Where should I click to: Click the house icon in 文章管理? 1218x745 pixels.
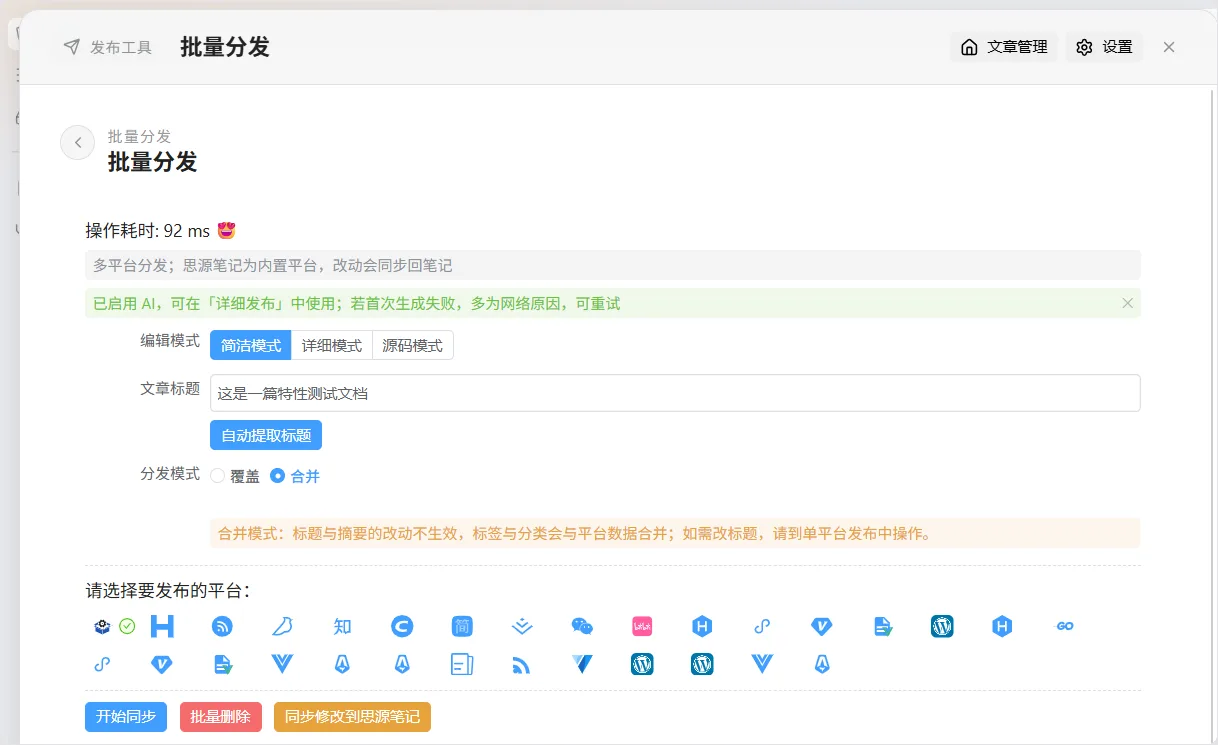(x=969, y=47)
